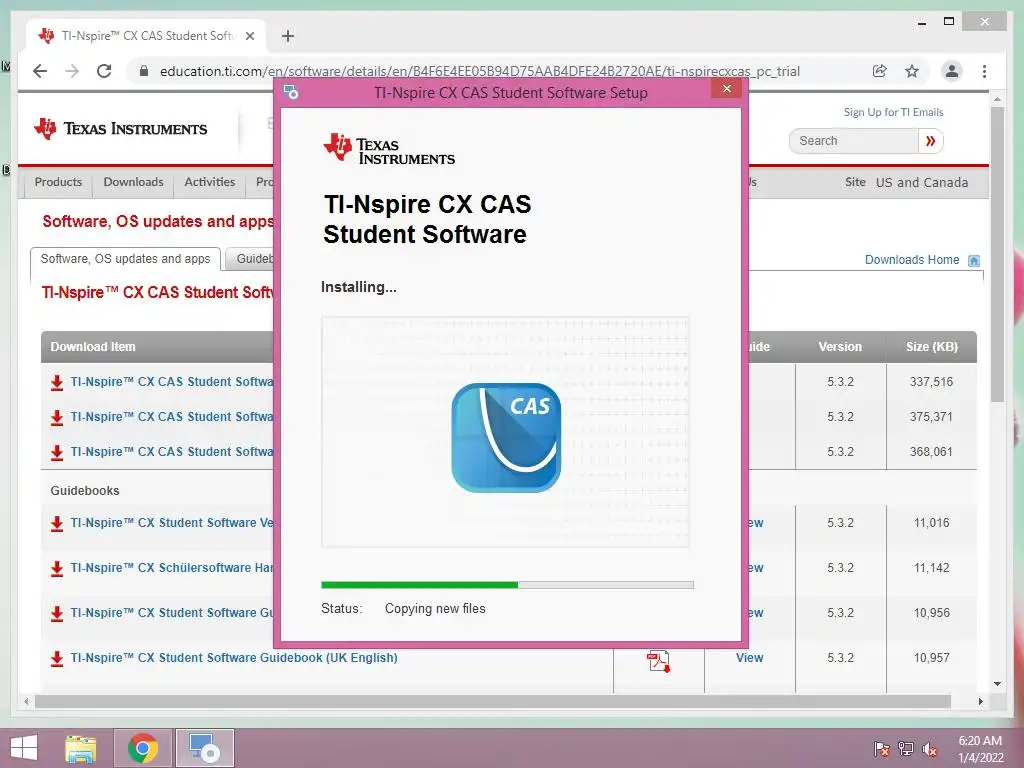The height and width of the screenshot is (768, 1024).
Task: Open Chrome from the taskbar
Action: pos(142,748)
